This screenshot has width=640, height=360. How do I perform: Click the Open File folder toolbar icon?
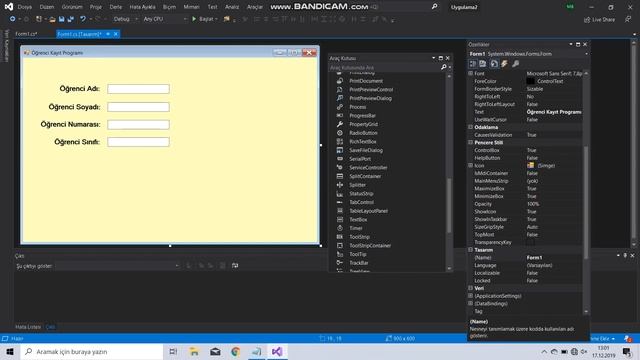pos(52,19)
